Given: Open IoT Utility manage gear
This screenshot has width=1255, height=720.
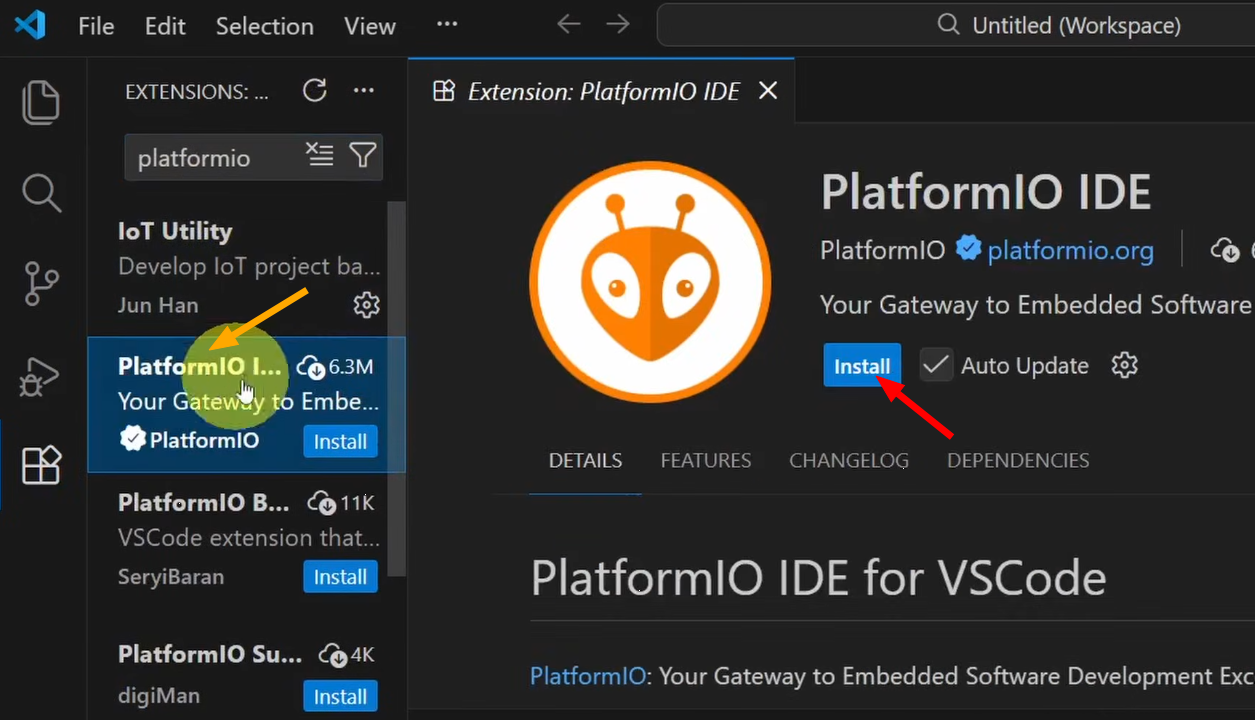Looking at the screenshot, I should [366, 305].
